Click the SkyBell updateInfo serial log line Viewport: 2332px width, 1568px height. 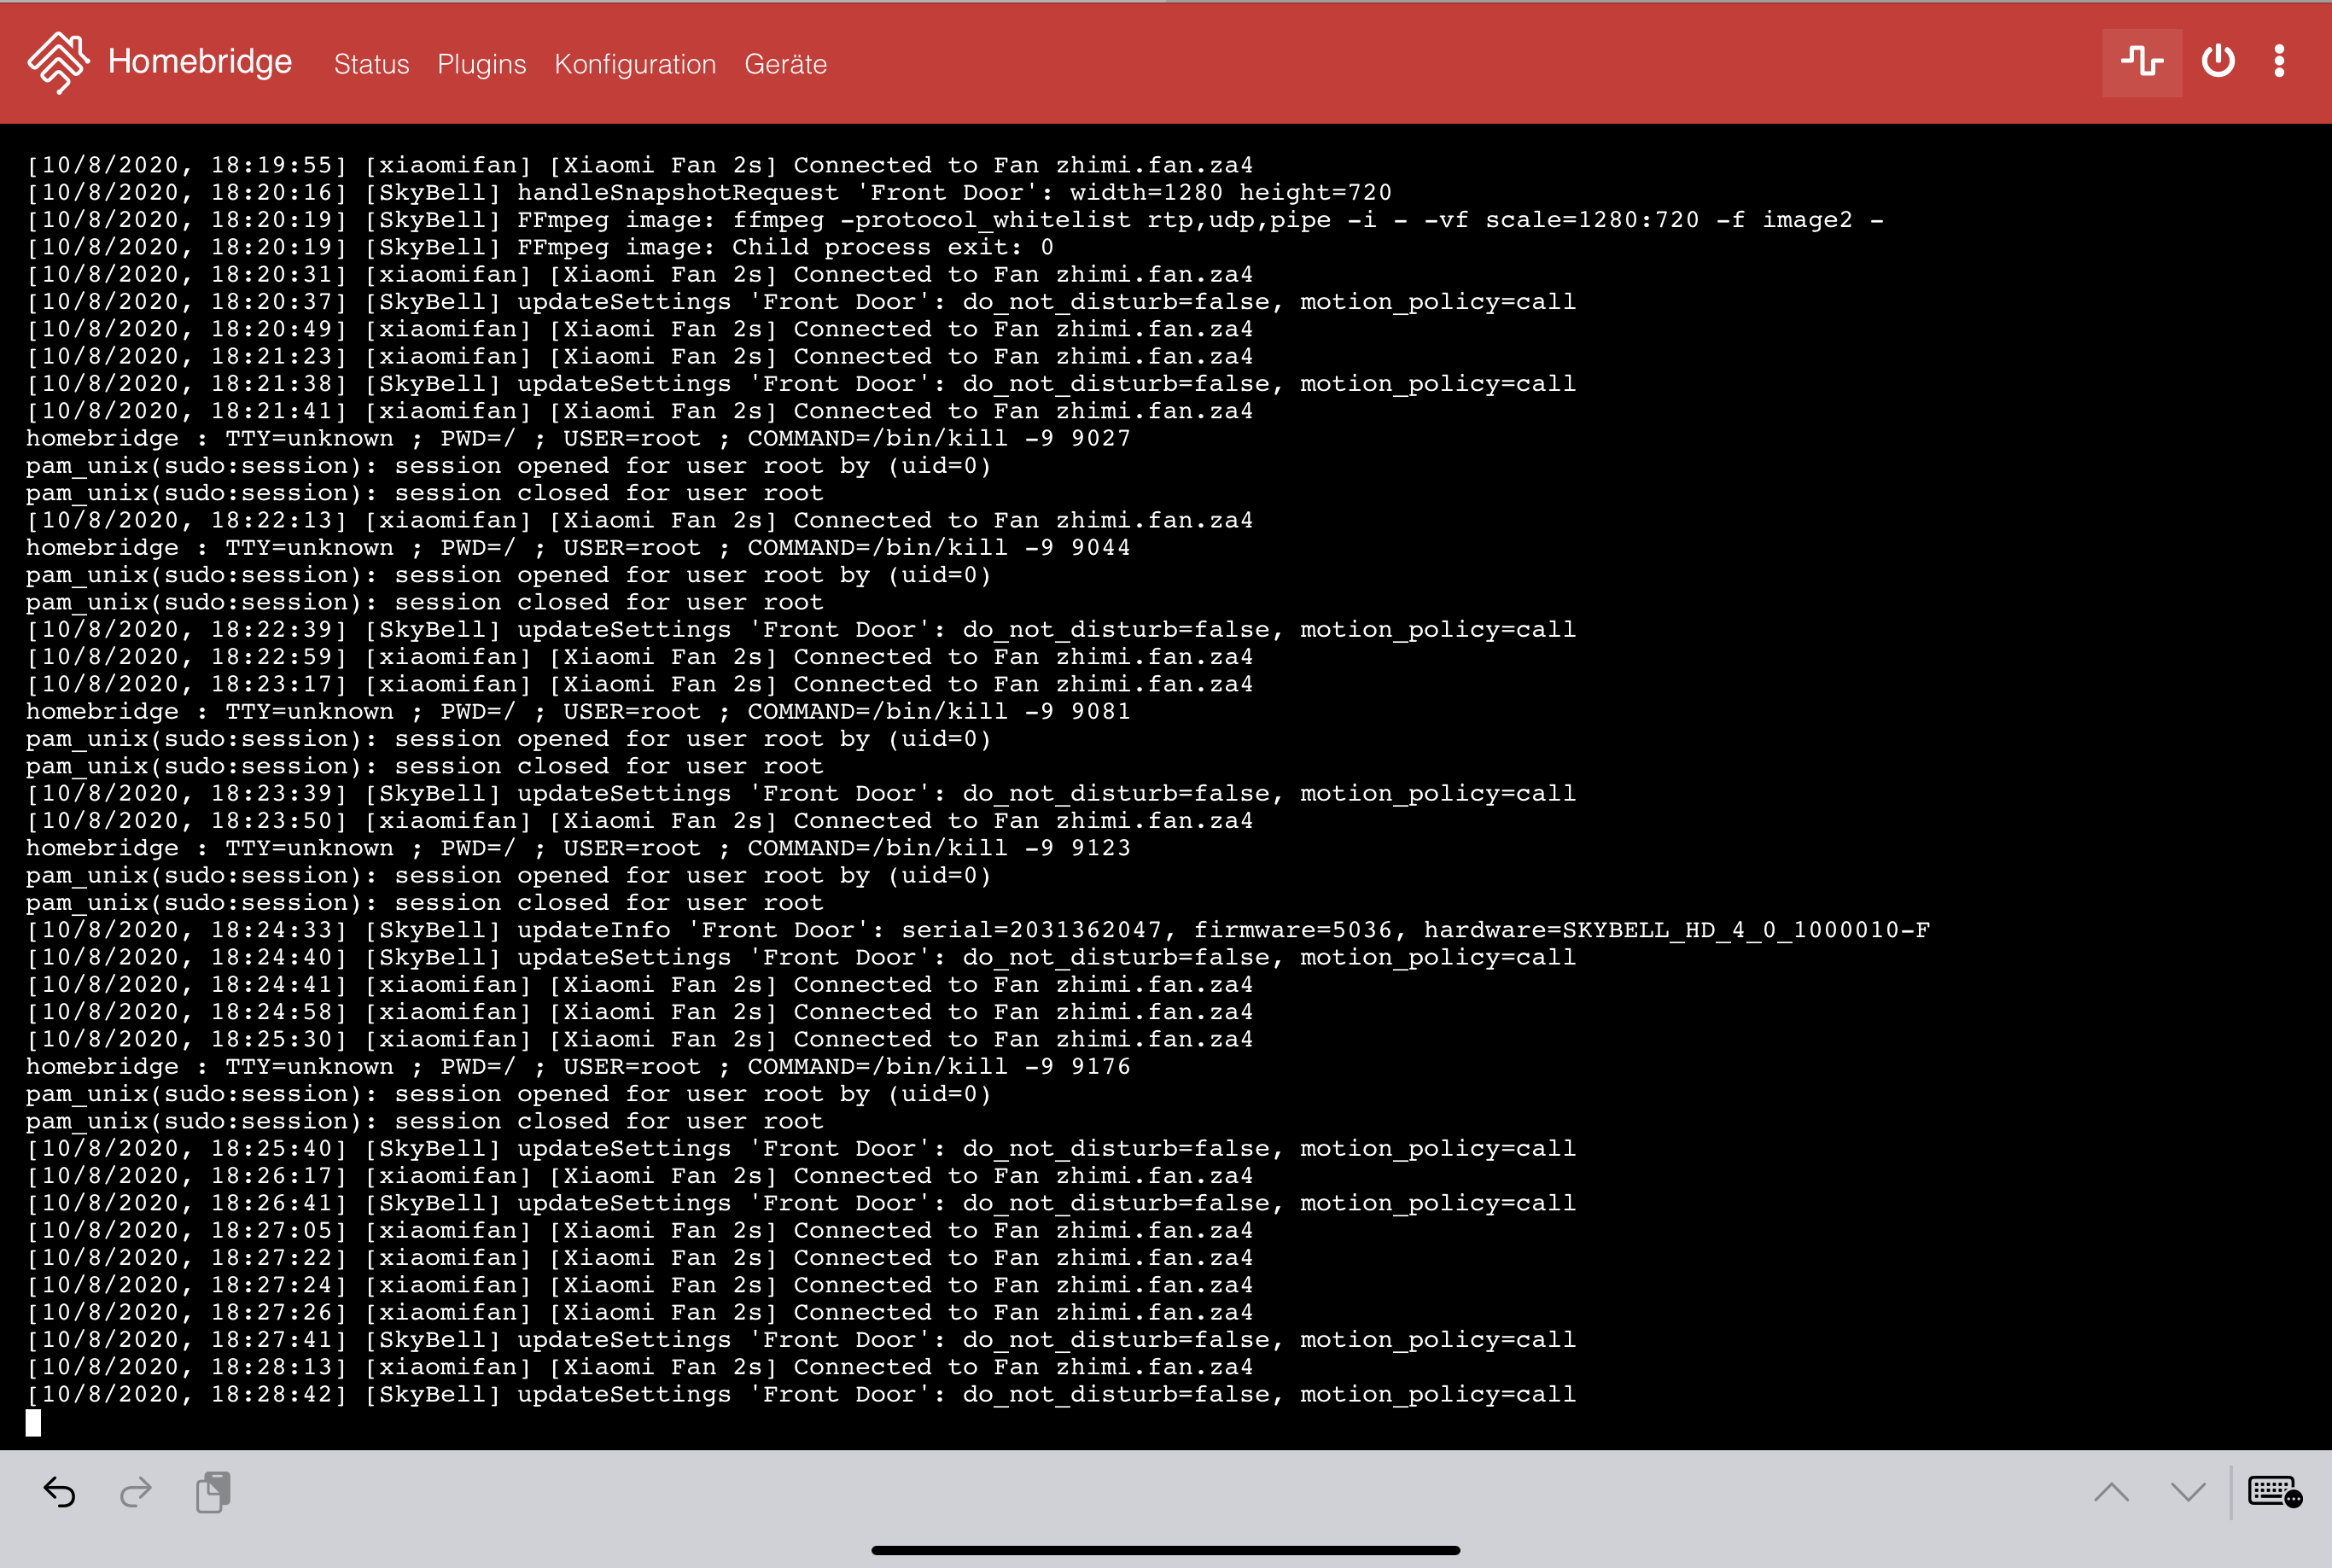977,930
